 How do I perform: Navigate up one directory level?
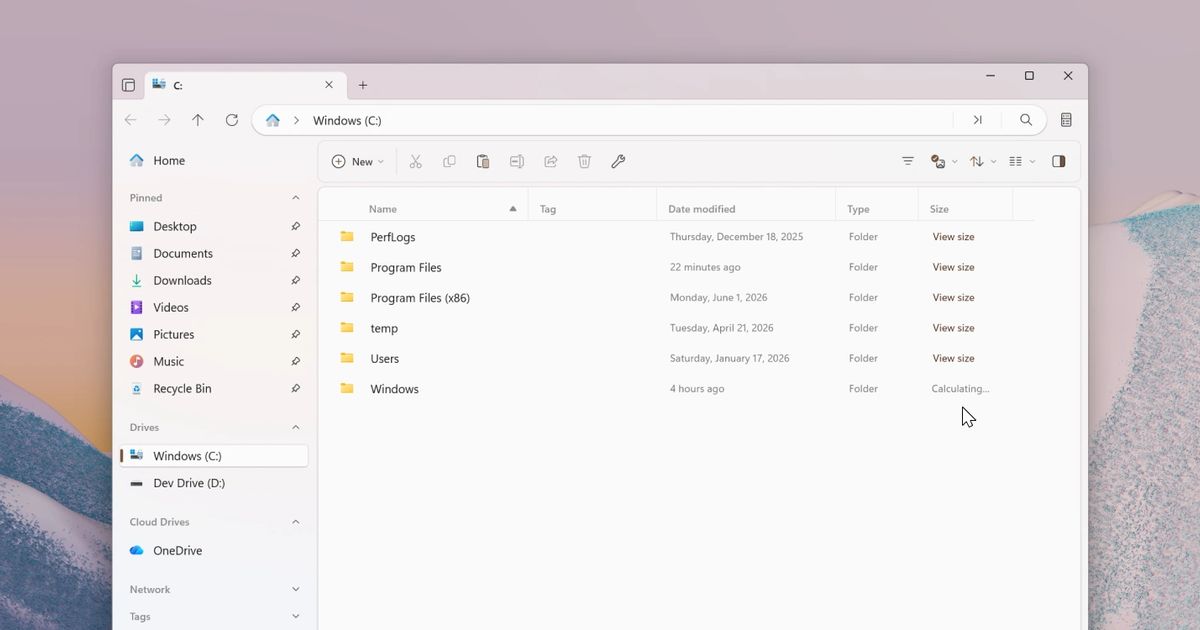tap(198, 120)
